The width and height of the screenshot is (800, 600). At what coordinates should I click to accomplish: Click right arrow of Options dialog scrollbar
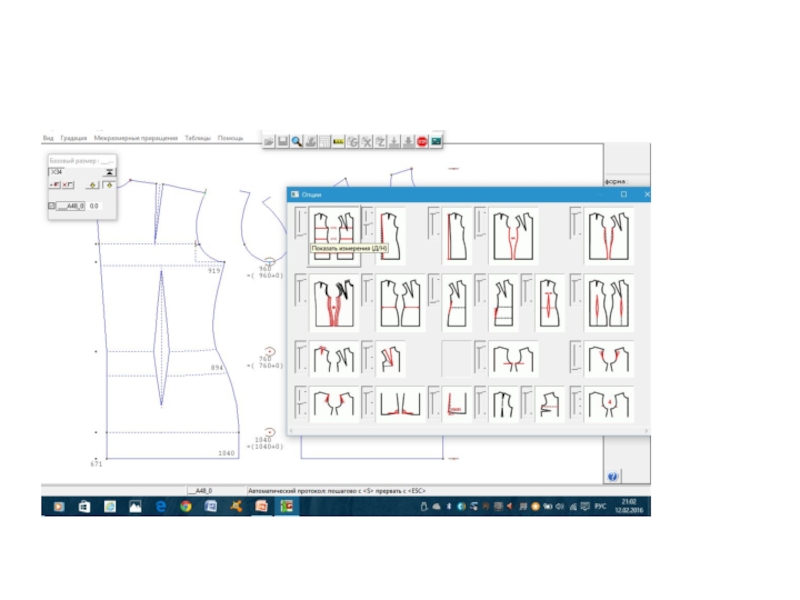pos(646,431)
